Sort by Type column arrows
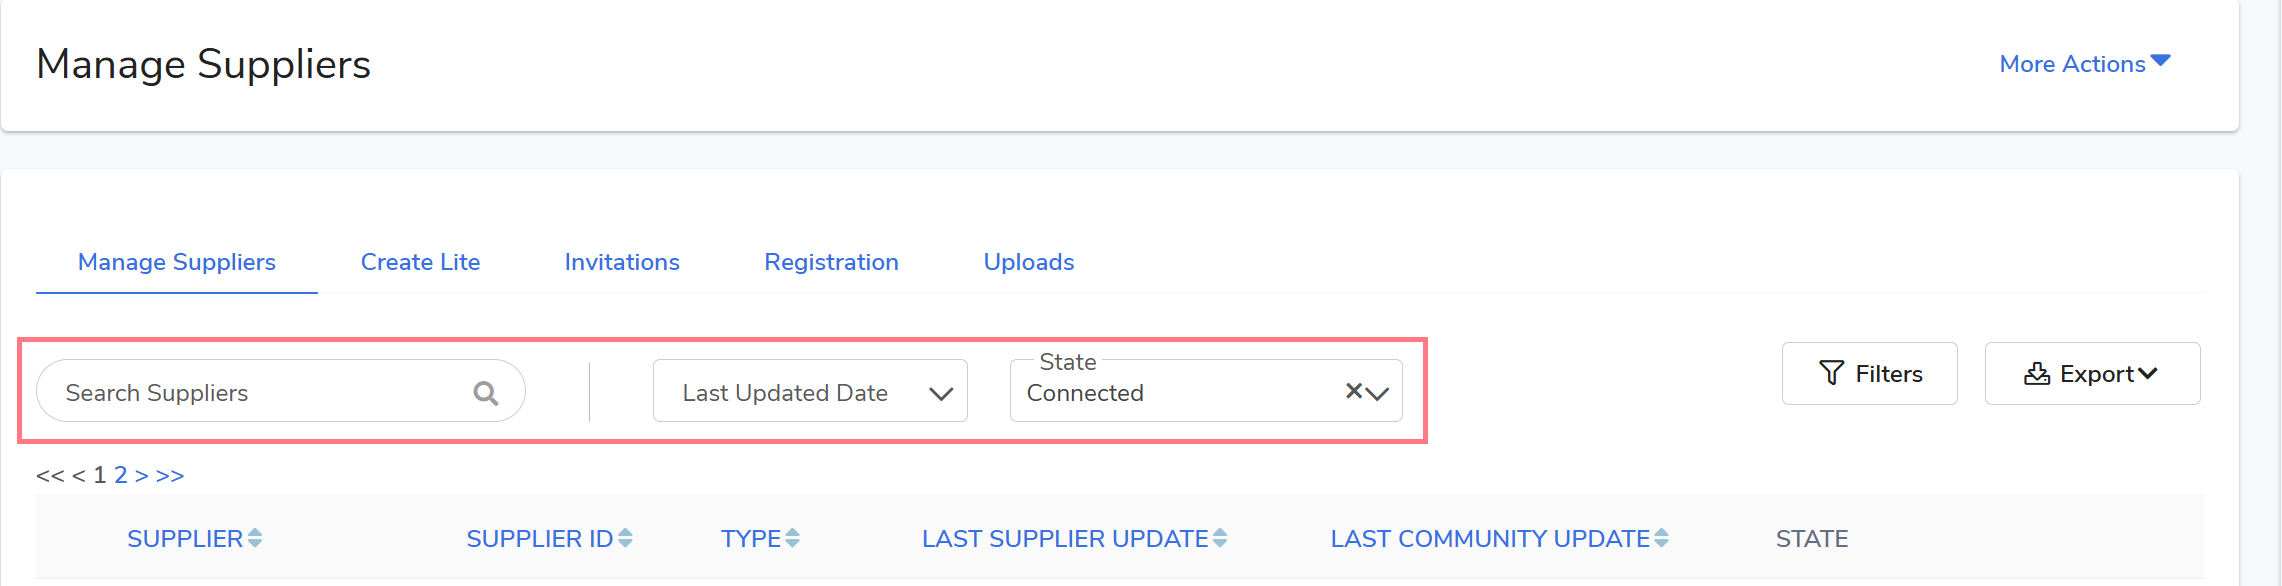The image size is (2282, 586). [x=792, y=539]
